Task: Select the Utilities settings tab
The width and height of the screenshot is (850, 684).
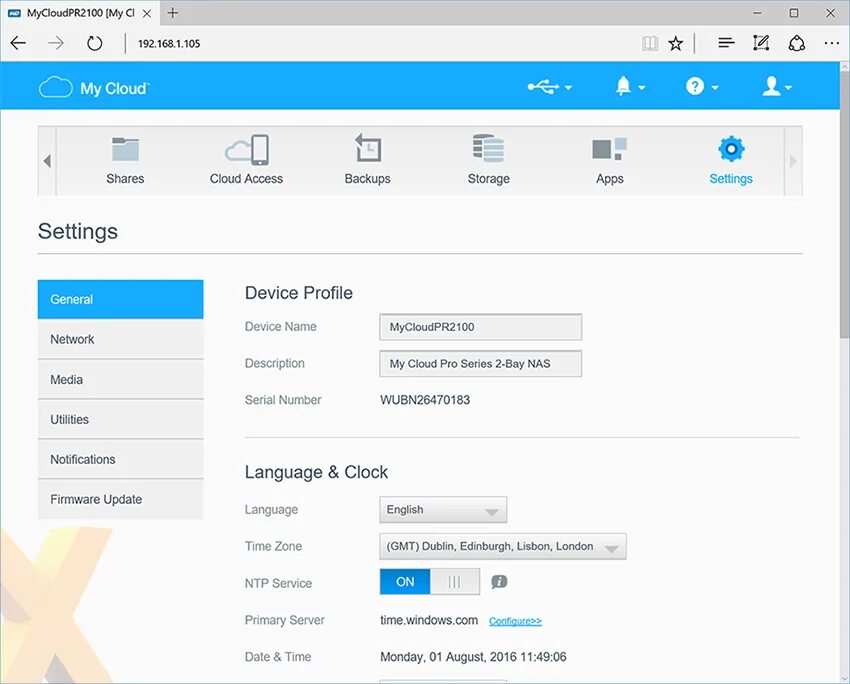Action: click(x=120, y=420)
